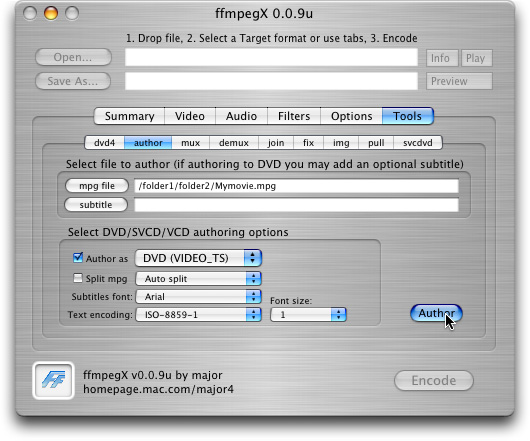530x441 pixels.
Task: Select the Filters tab
Action: pyautogui.click(x=294, y=116)
